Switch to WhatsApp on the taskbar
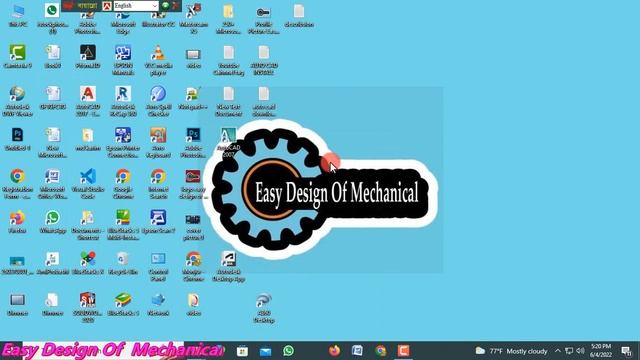Viewport: 640px width, 360px height. pos(288,351)
